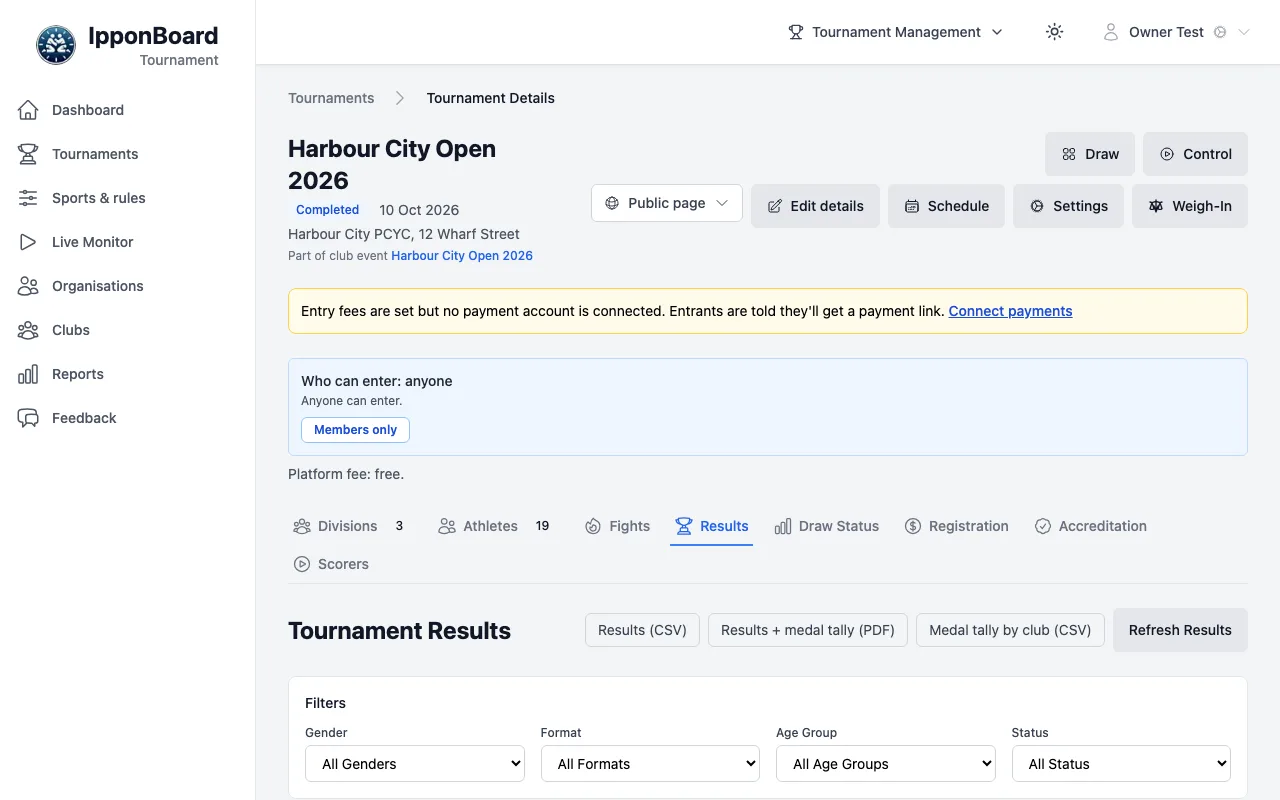Image resolution: width=1280 pixels, height=800 pixels.
Task: Open the tournament Schedule
Action: [946, 206]
